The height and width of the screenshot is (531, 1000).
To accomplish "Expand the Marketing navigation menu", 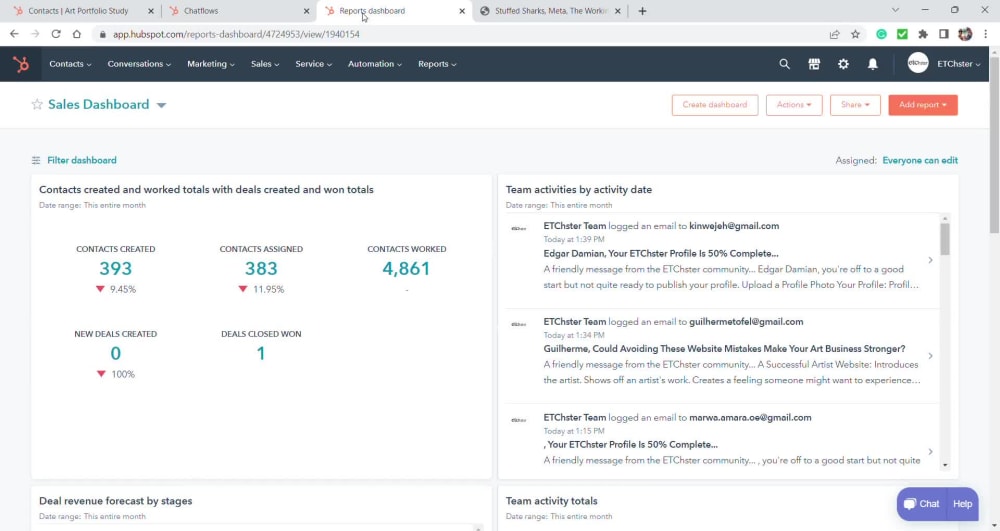I will tap(211, 64).
